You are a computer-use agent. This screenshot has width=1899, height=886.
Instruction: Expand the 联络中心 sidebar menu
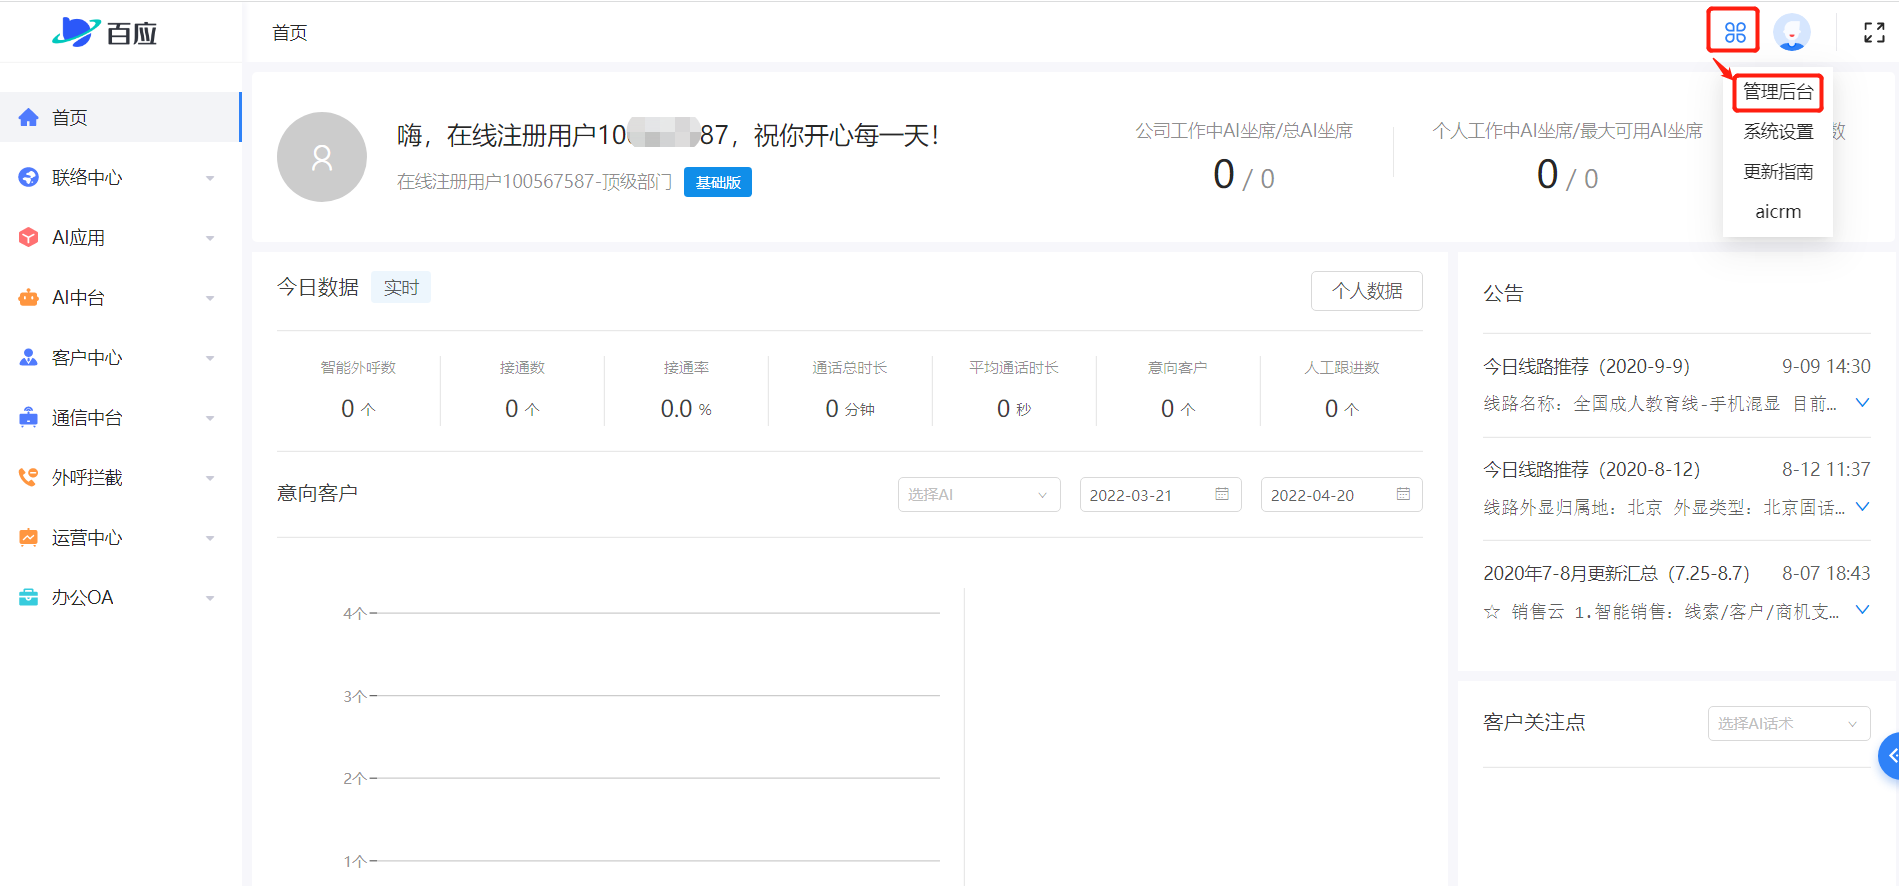click(120, 178)
